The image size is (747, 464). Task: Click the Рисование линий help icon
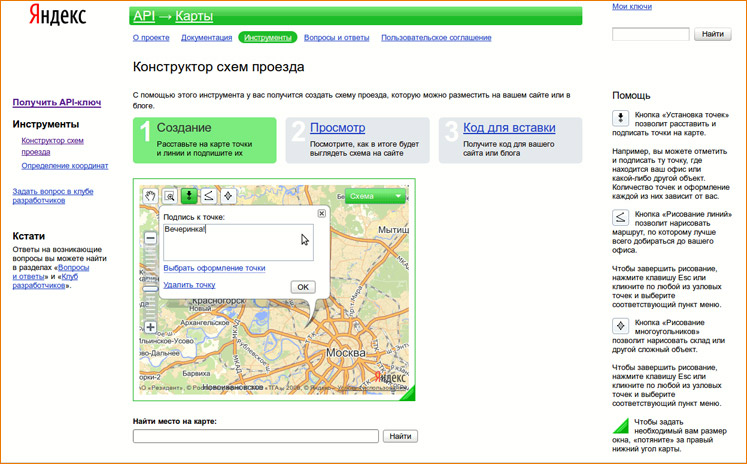point(620,218)
